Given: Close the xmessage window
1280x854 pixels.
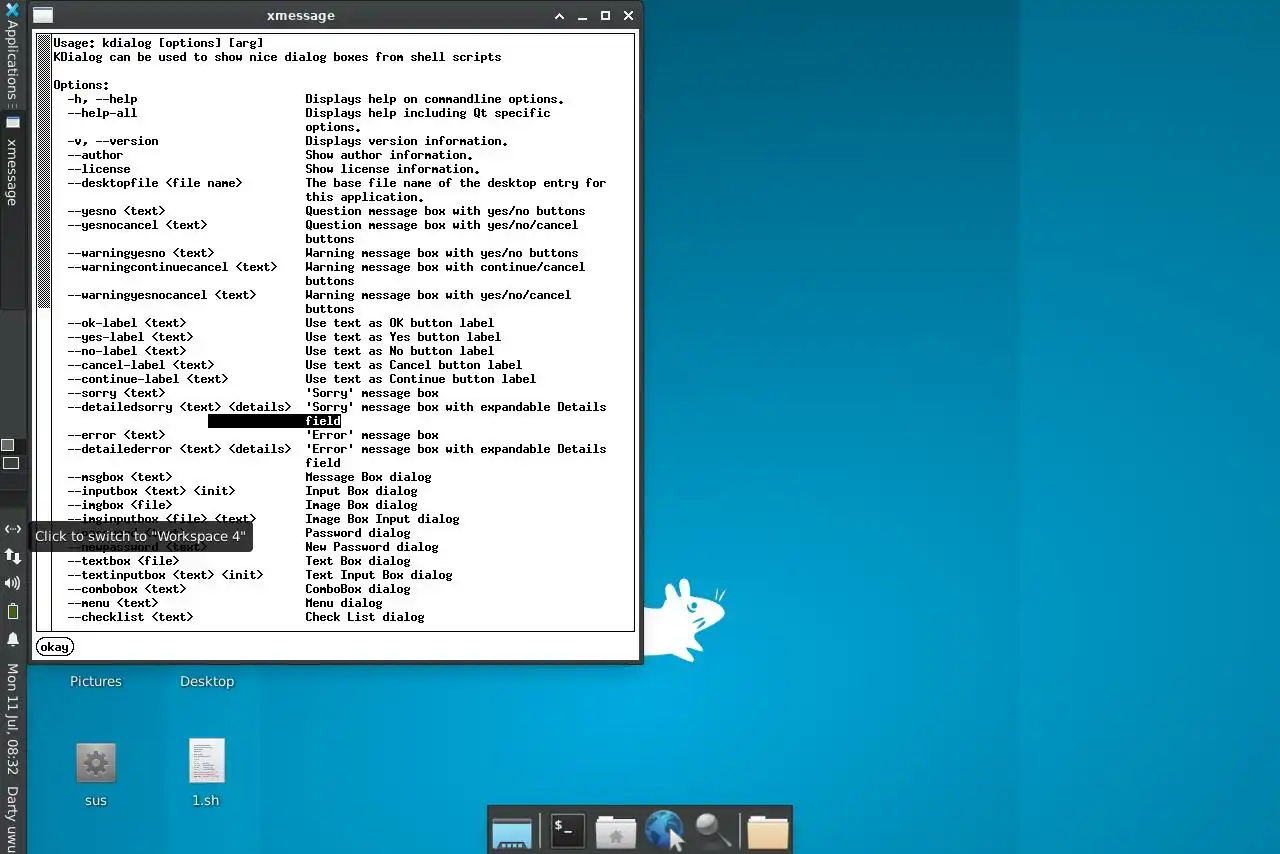Looking at the screenshot, I should [628, 16].
